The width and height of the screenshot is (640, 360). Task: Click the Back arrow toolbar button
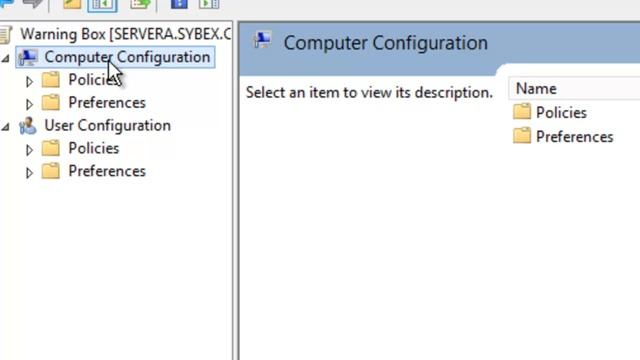tap(7, 3)
